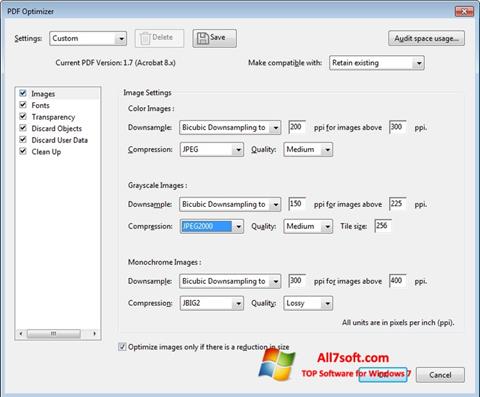Select the Transparency panel item
The image size is (480, 397).
53,117
